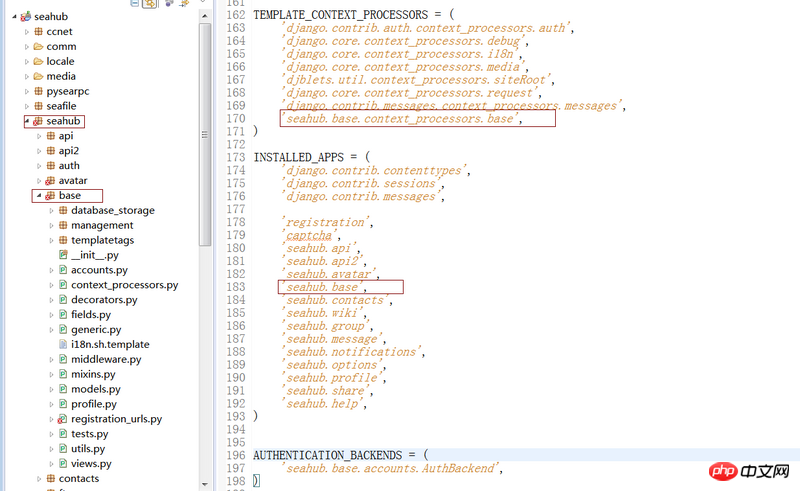Image resolution: width=800 pixels, height=491 pixels.
Task: Click the context_processors.py file icon
Action: click(62, 285)
